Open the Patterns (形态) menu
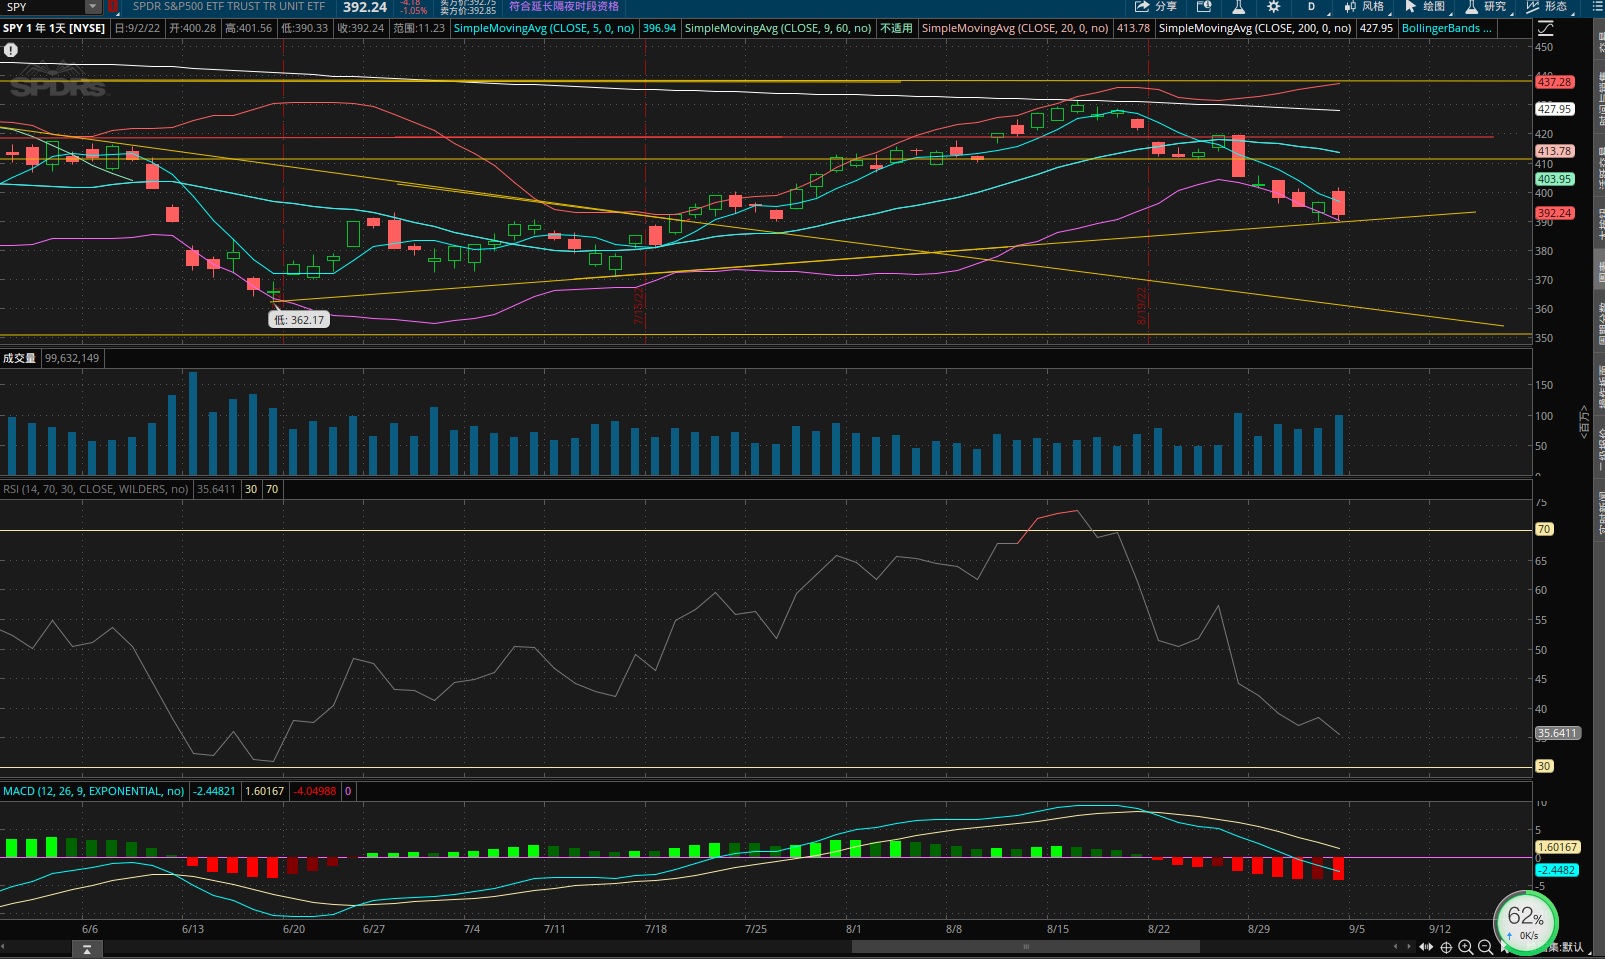 point(1547,6)
